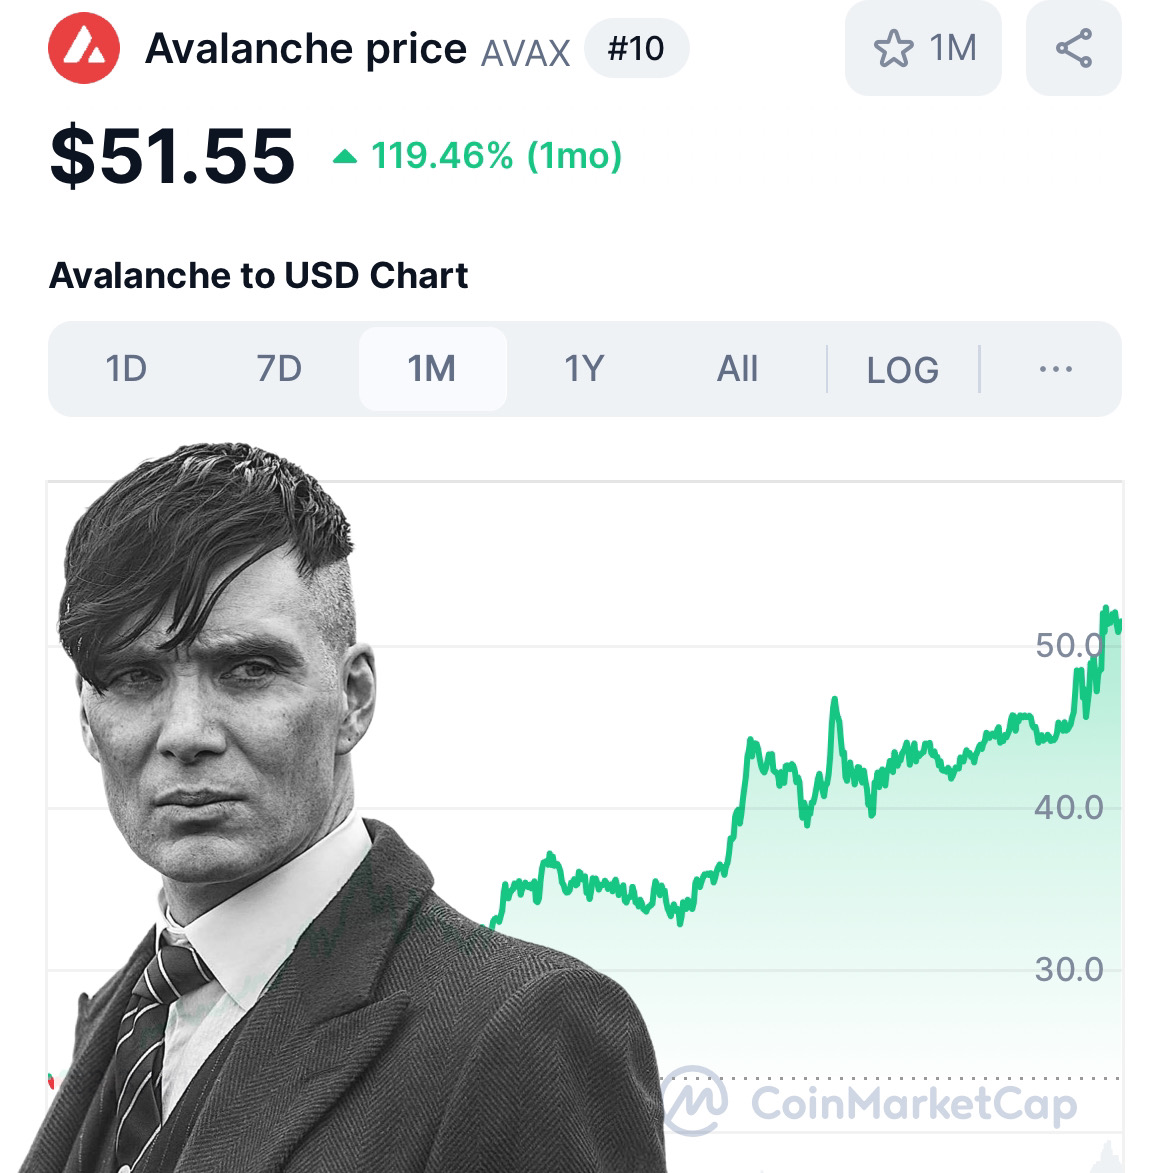
Task: Select the 7D chart range
Action: point(279,369)
